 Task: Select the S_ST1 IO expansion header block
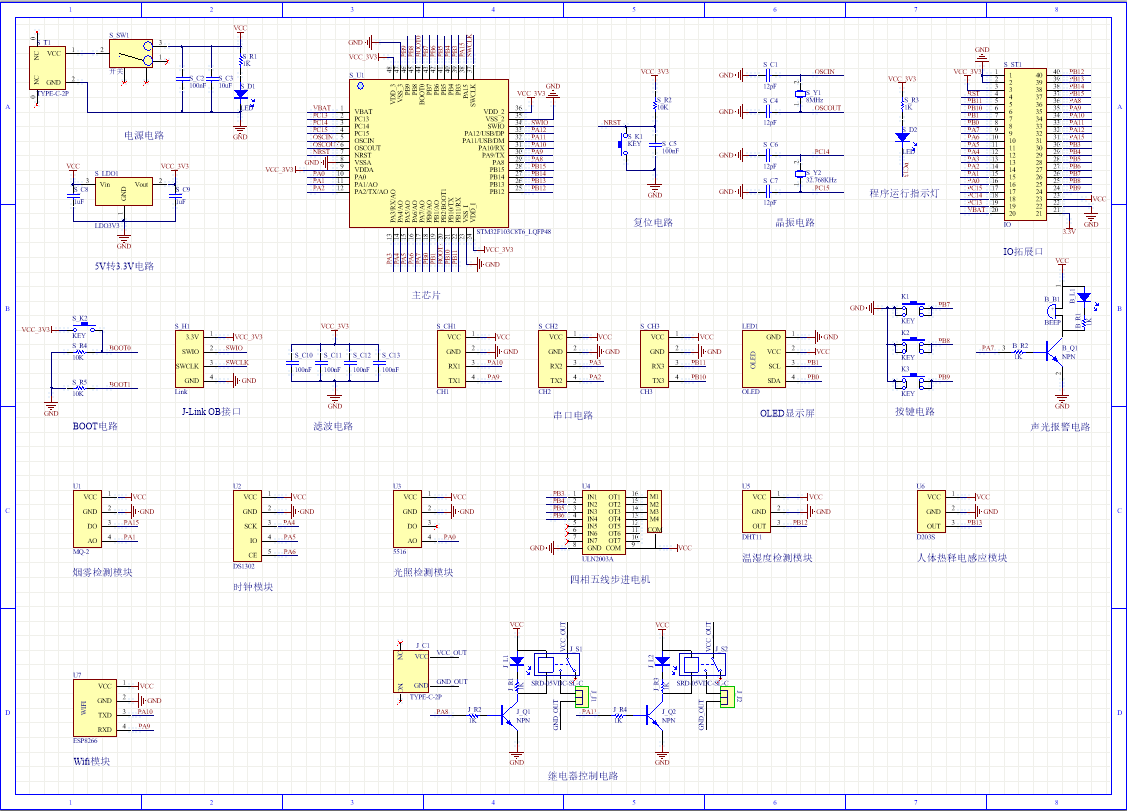[1026, 144]
